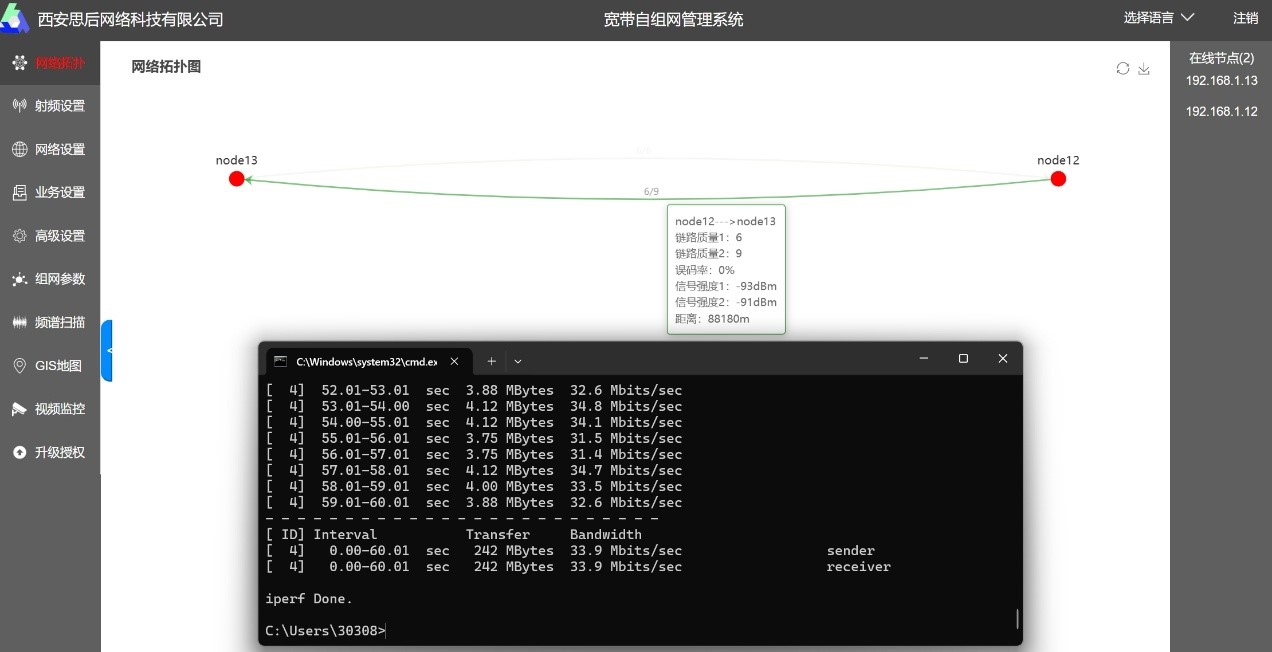Click the 频谱扫描 waveform icon
This screenshot has width=1272, height=652.
pyautogui.click(x=19, y=322)
